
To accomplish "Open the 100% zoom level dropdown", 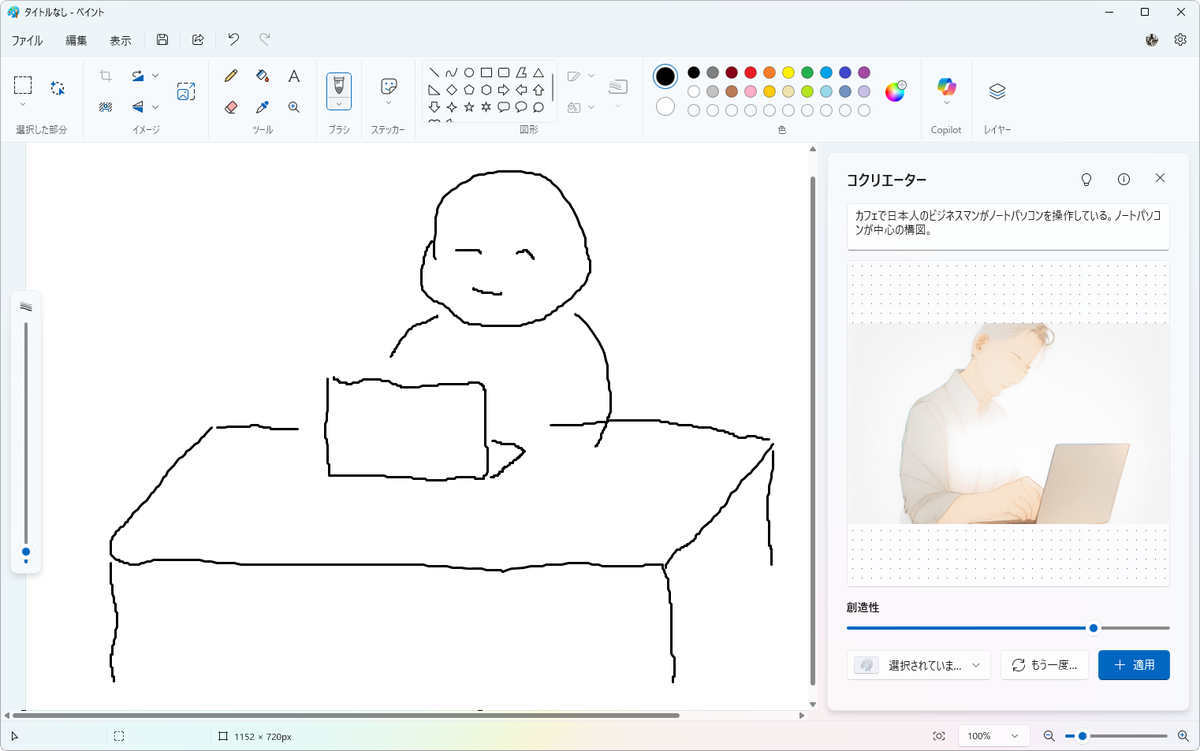I will tap(993, 736).
